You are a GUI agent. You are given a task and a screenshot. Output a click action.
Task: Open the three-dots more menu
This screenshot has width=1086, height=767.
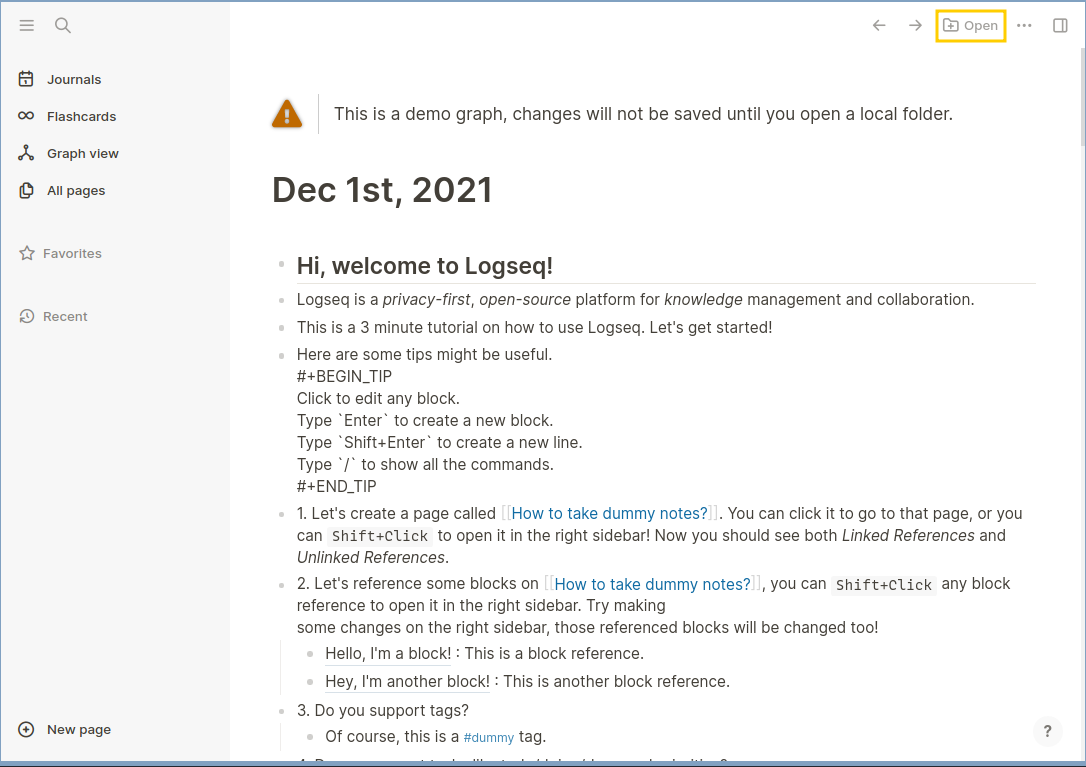coord(1024,26)
